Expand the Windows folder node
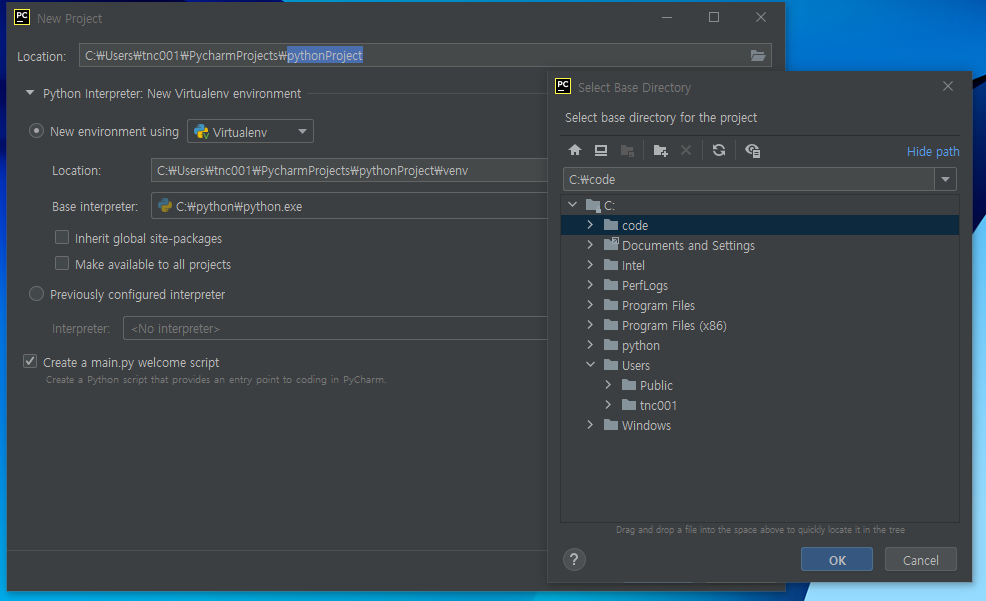986x601 pixels. click(590, 425)
